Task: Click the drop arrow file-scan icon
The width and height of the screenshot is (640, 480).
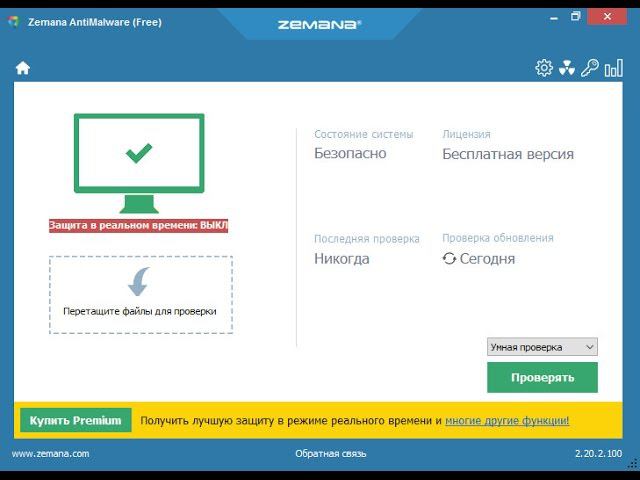Action: pos(139,281)
